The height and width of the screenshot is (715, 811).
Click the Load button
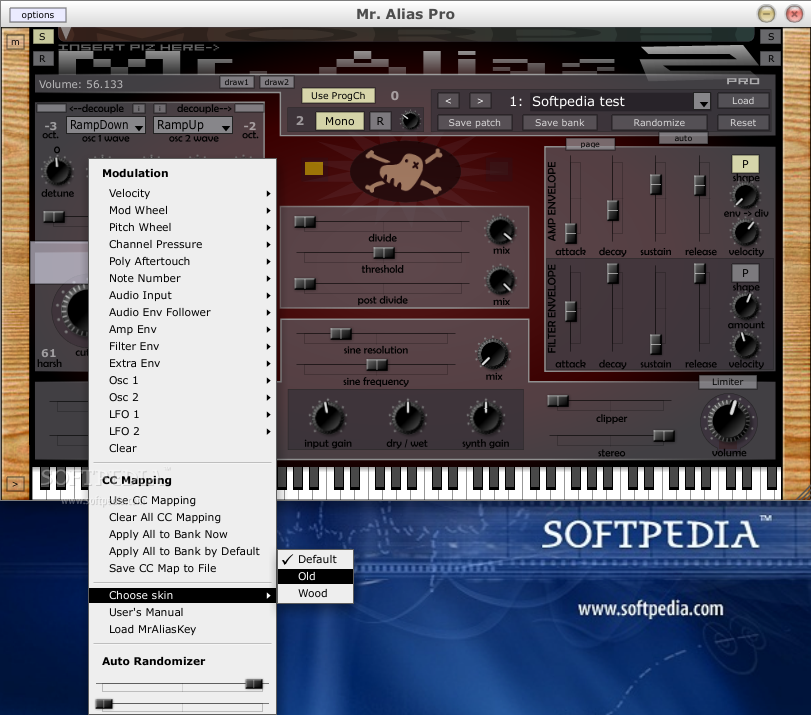point(743,101)
